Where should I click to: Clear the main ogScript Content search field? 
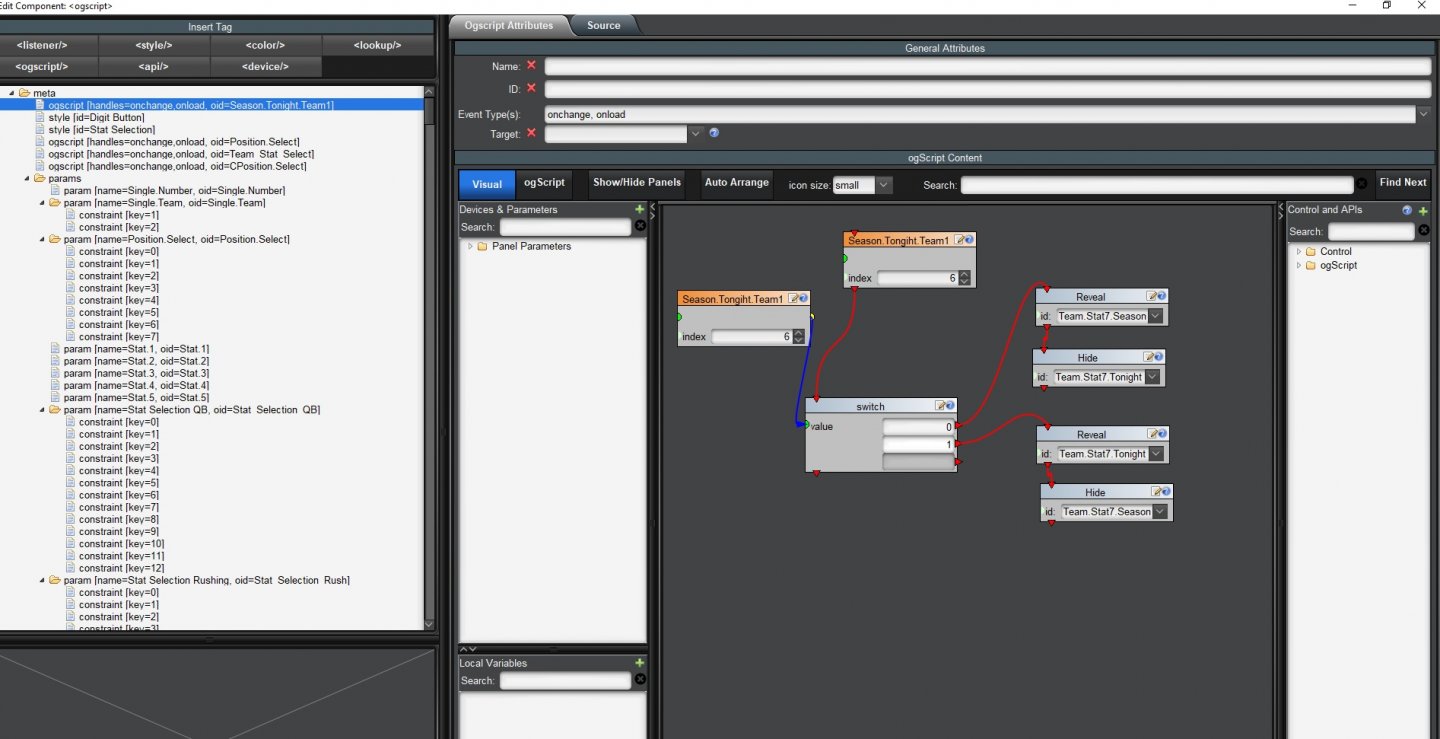tap(1361, 184)
